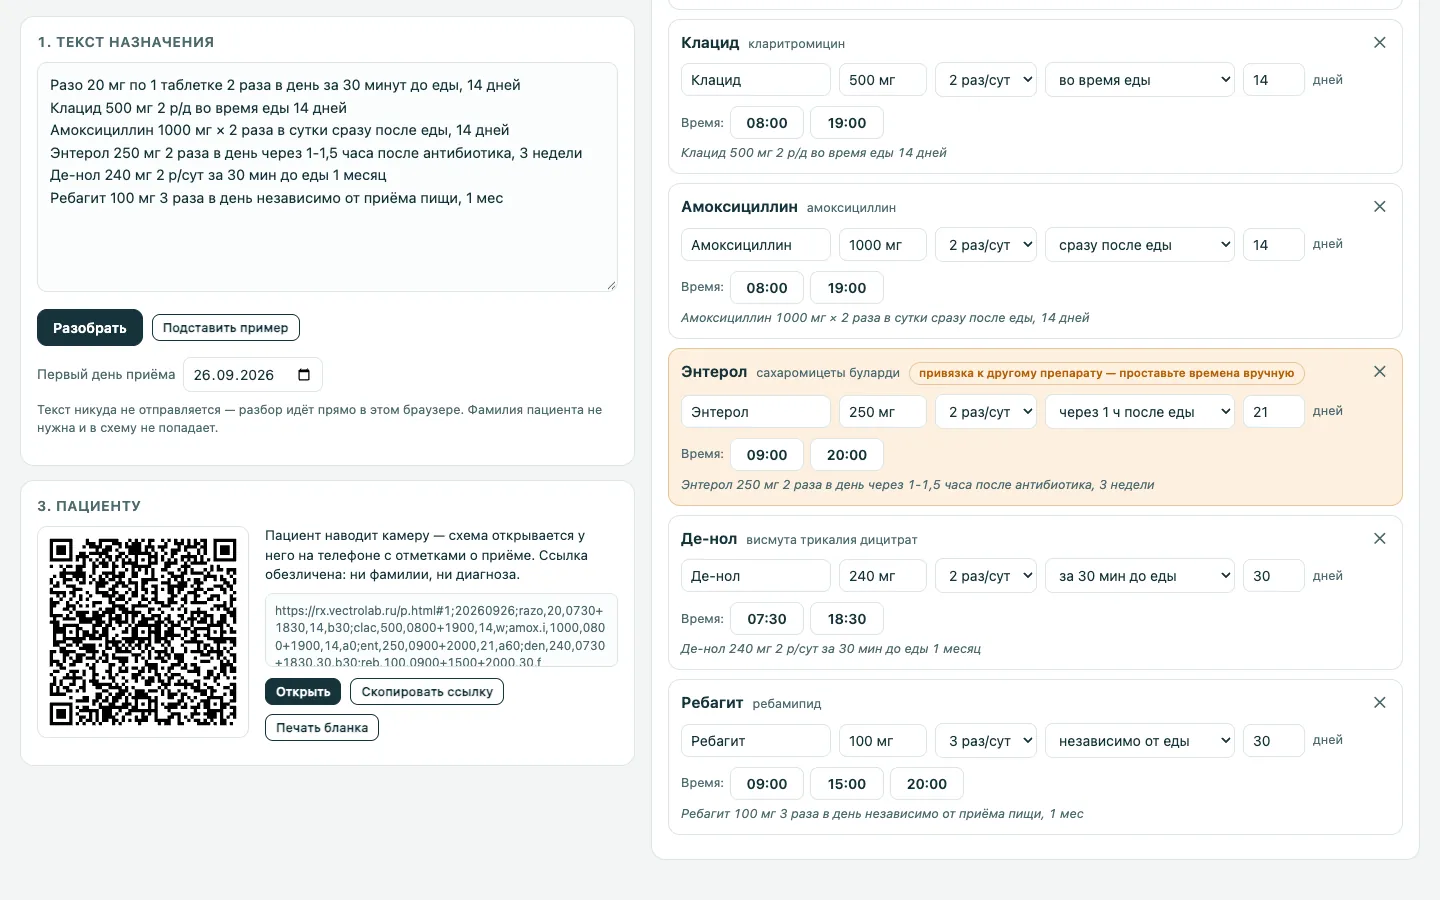Edit Энтерол days field 21
This screenshot has width=1440, height=900.
coord(1273,412)
